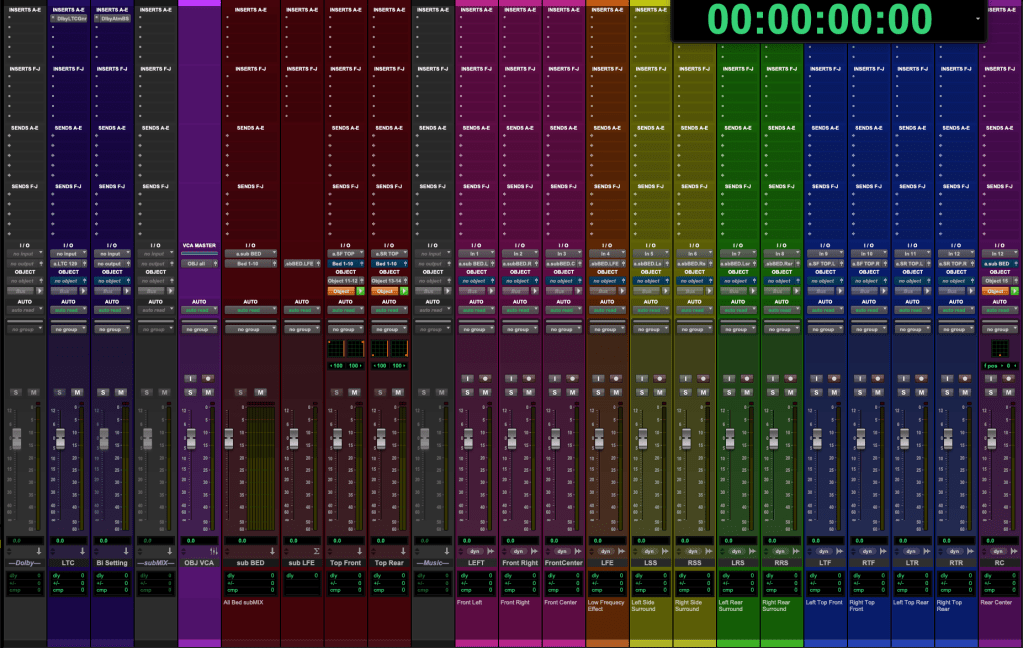Enable input monitoring on the LRS track
This screenshot has width=1023, height=648.
coord(728,378)
